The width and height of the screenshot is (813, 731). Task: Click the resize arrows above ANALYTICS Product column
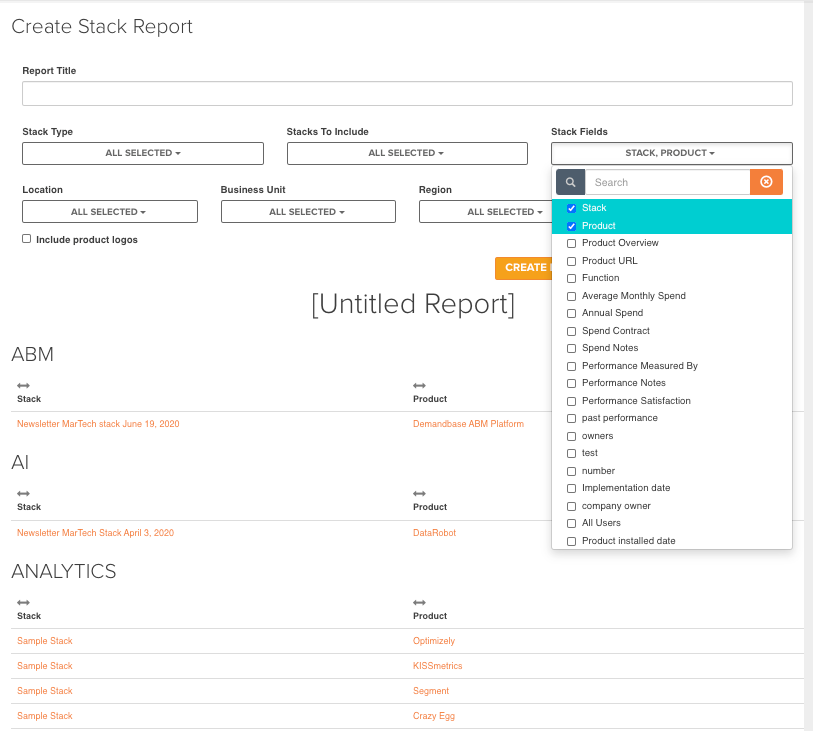pos(419,602)
